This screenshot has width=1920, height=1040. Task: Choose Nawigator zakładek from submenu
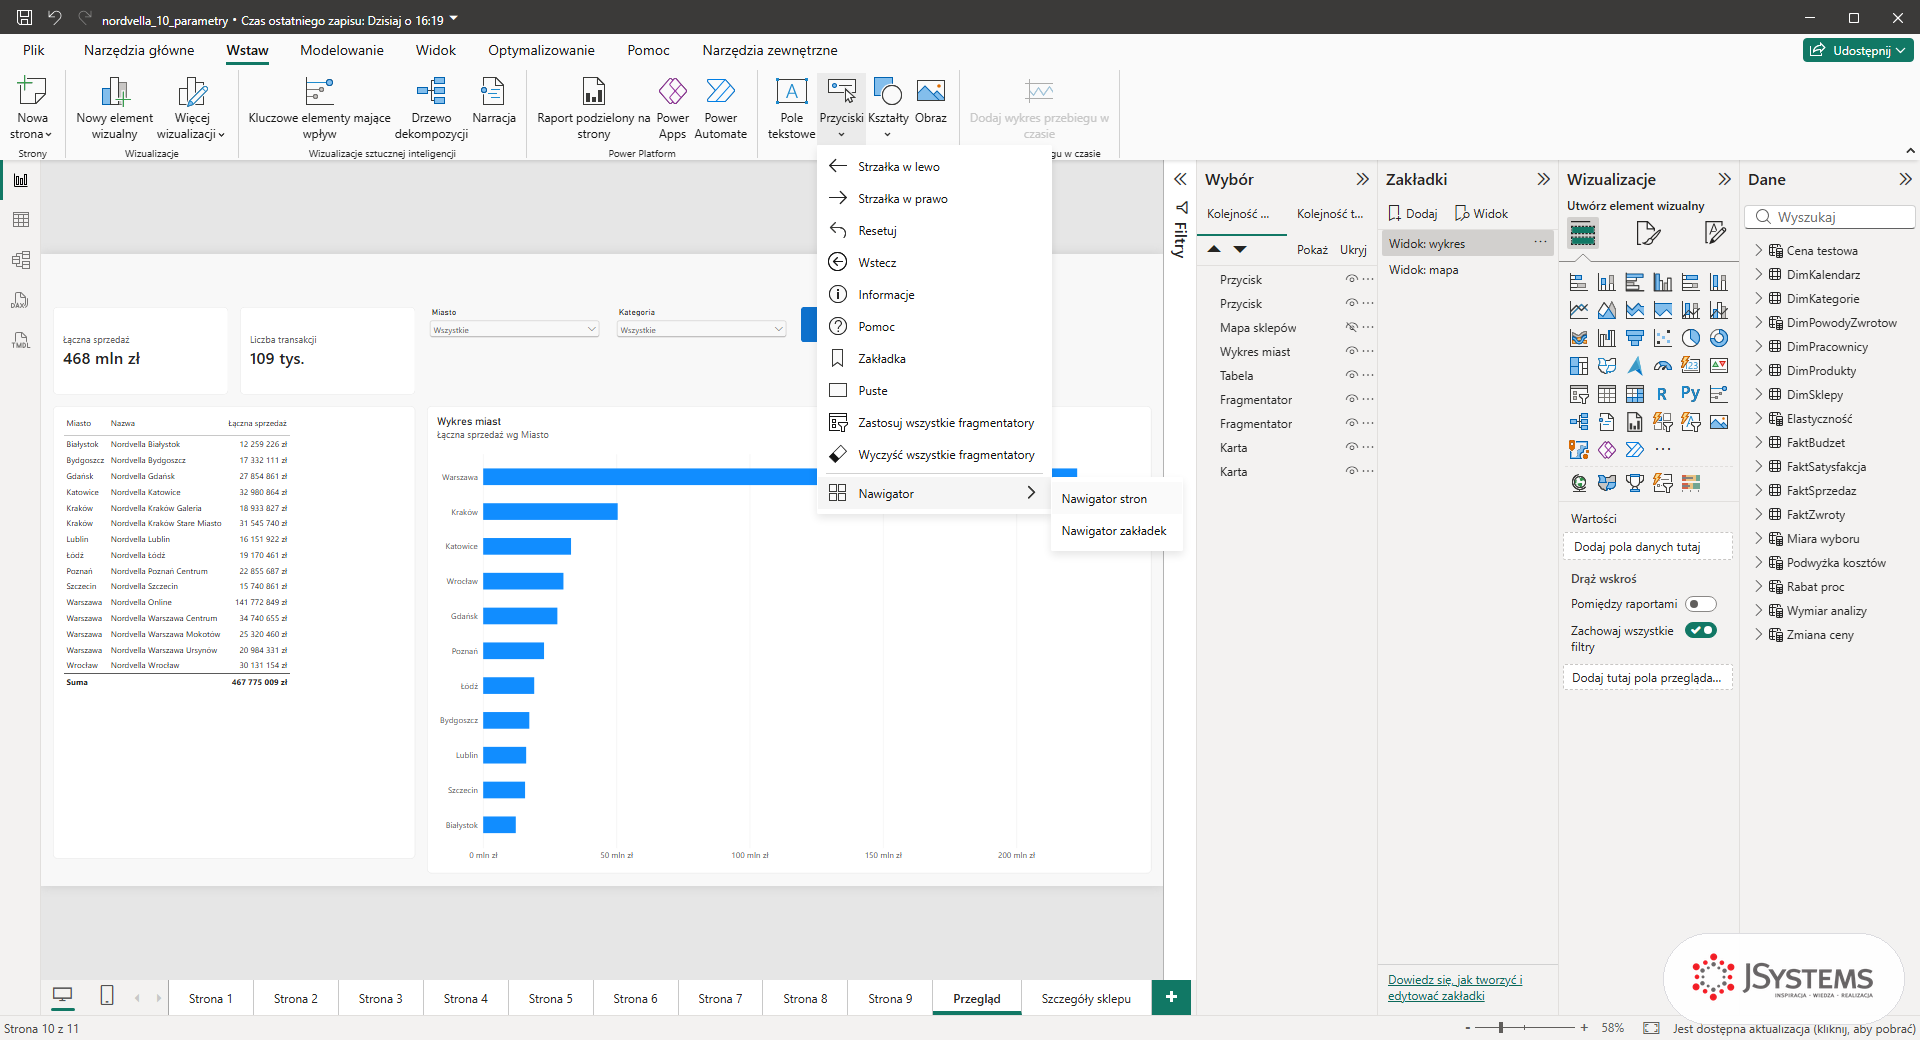click(1116, 531)
